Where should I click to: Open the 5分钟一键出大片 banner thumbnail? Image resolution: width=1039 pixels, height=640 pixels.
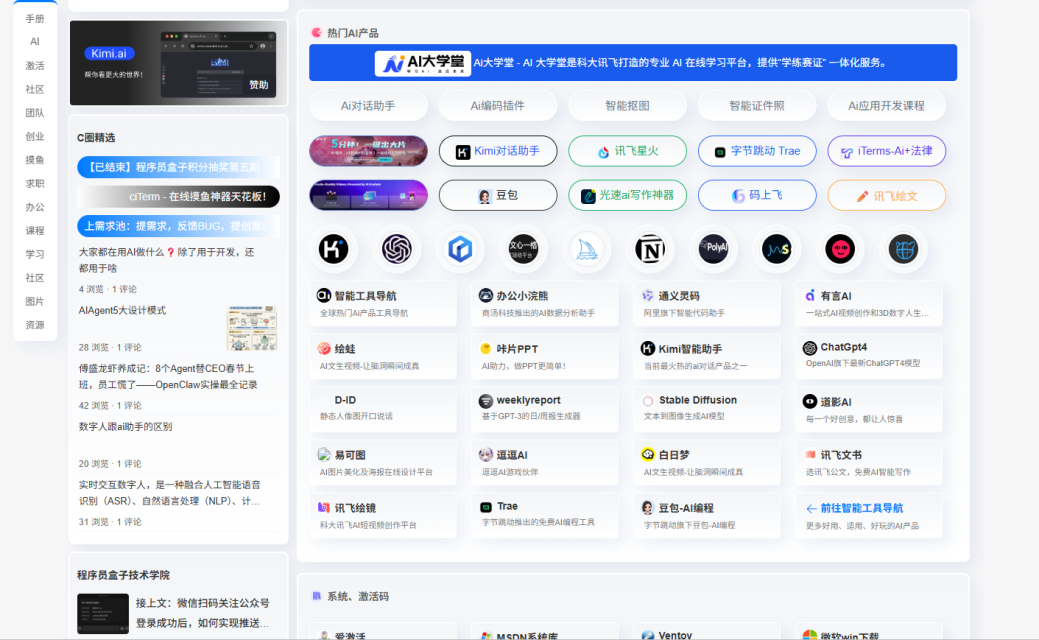coord(368,151)
